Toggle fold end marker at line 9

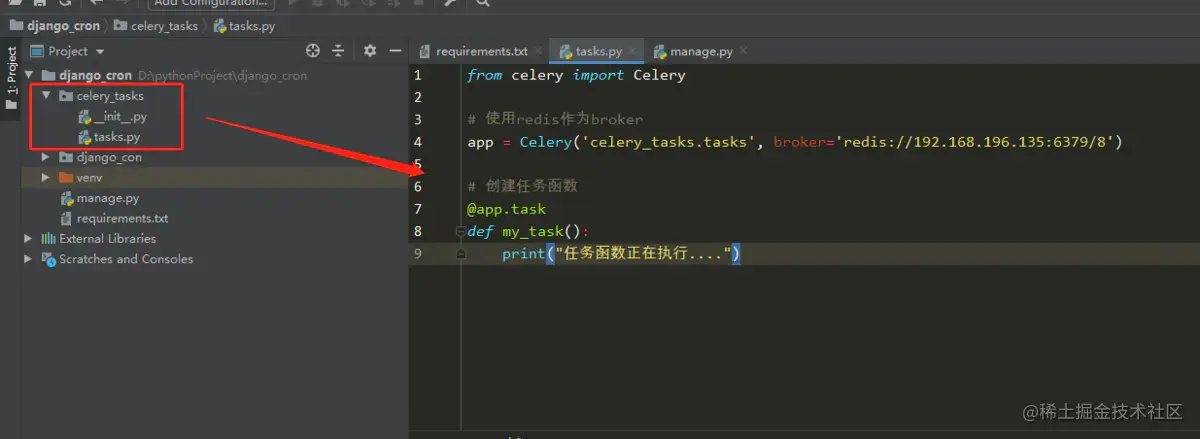point(461,254)
